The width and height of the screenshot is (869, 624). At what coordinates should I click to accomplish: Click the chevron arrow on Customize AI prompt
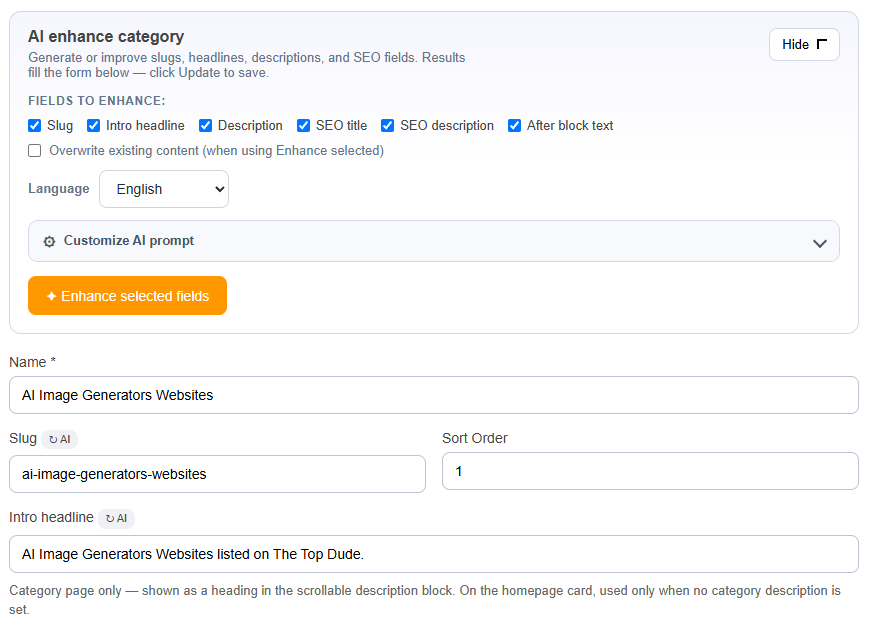tap(820, 243)
